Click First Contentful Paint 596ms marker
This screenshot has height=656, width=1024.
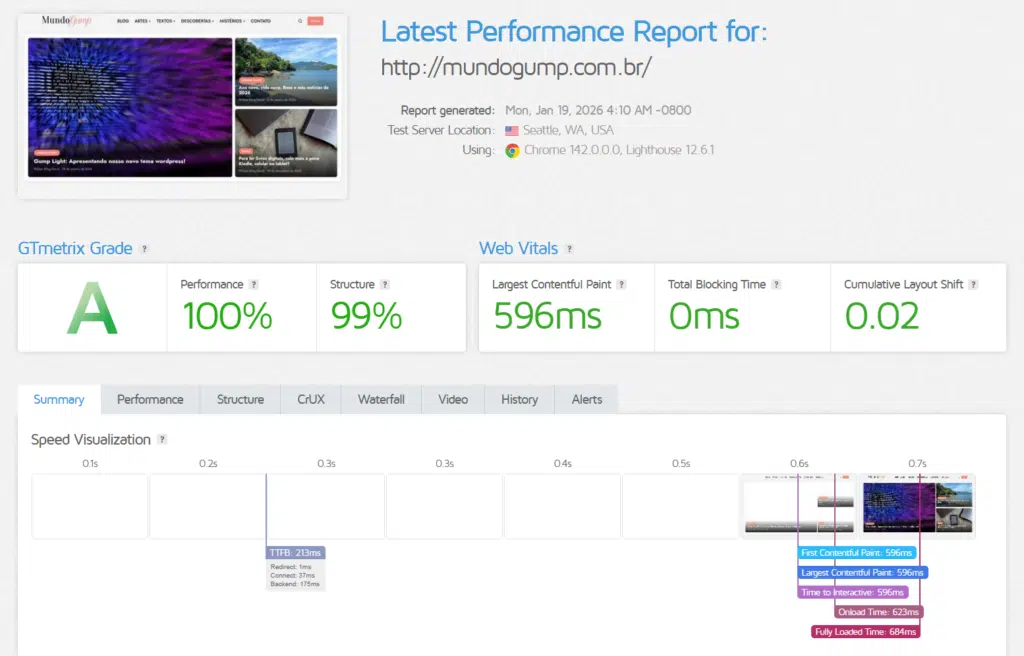click(856, 553)
